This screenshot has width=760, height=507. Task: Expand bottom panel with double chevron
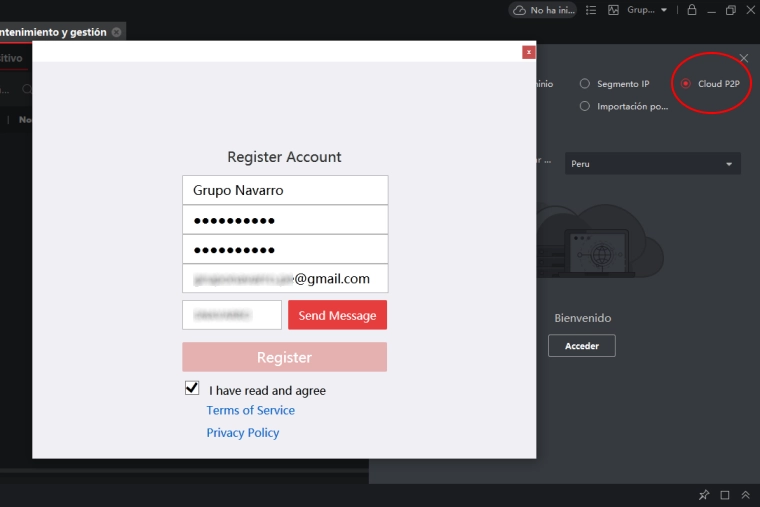745,495
